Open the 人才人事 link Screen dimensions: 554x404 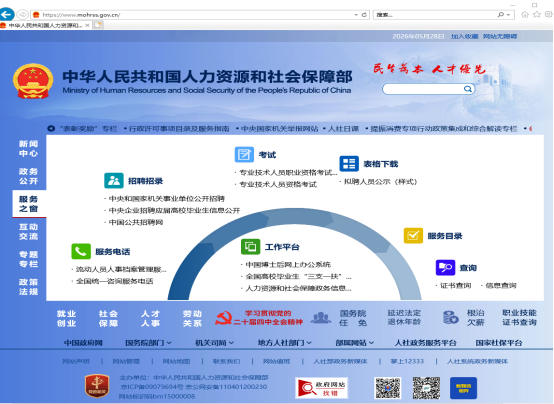(x=151, y=318)
